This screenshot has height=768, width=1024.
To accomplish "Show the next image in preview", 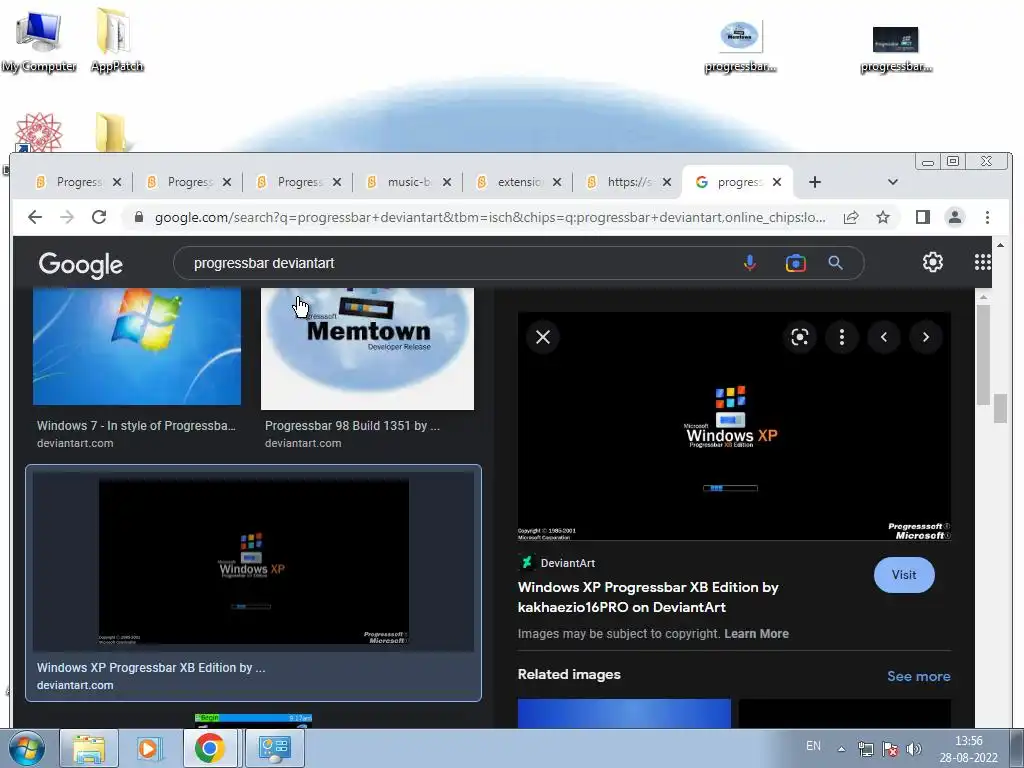I will 925,337.
